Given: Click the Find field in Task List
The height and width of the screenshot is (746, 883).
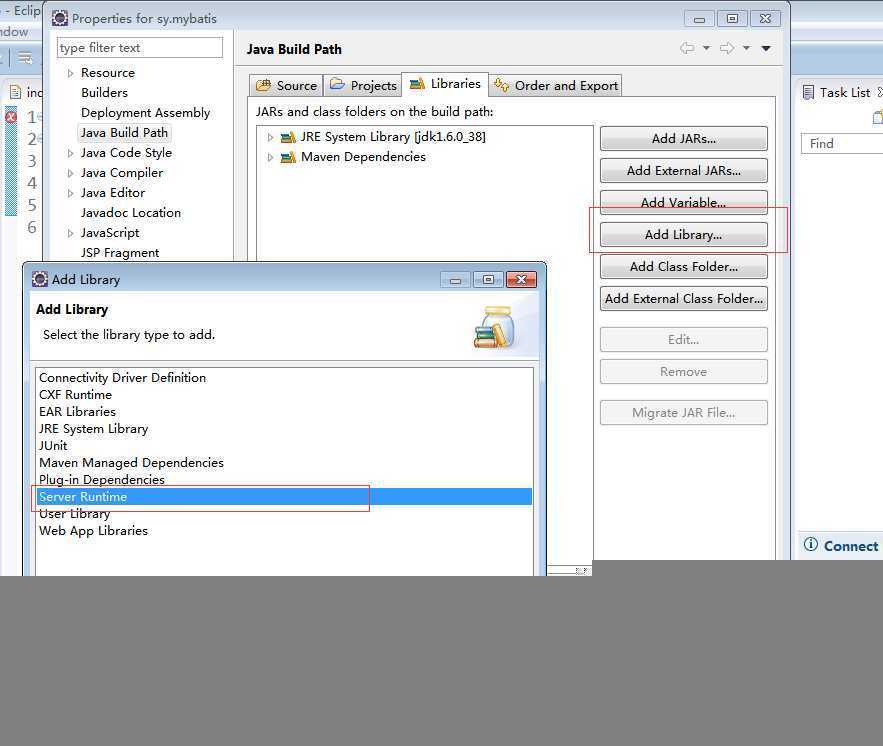Looking at the screenshot, I should [x=842, y=144].
